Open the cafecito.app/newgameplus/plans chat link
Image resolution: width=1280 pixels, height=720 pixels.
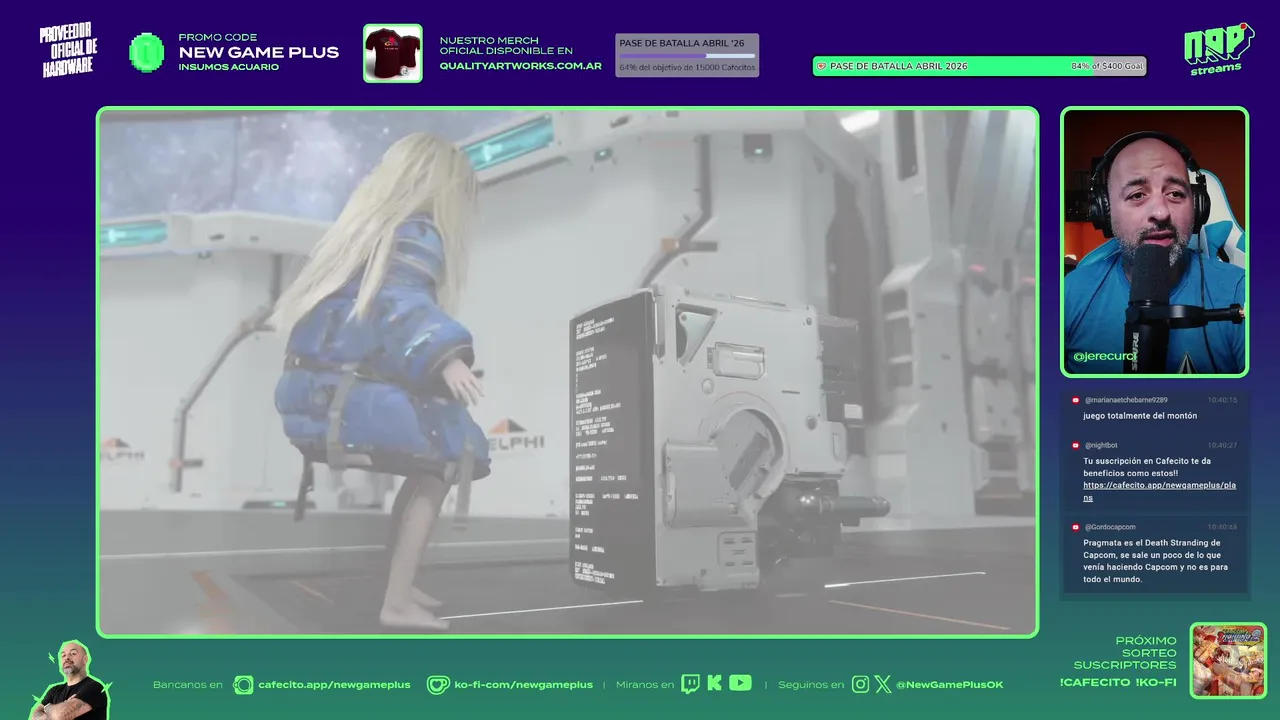click(x=1159, y=491)
